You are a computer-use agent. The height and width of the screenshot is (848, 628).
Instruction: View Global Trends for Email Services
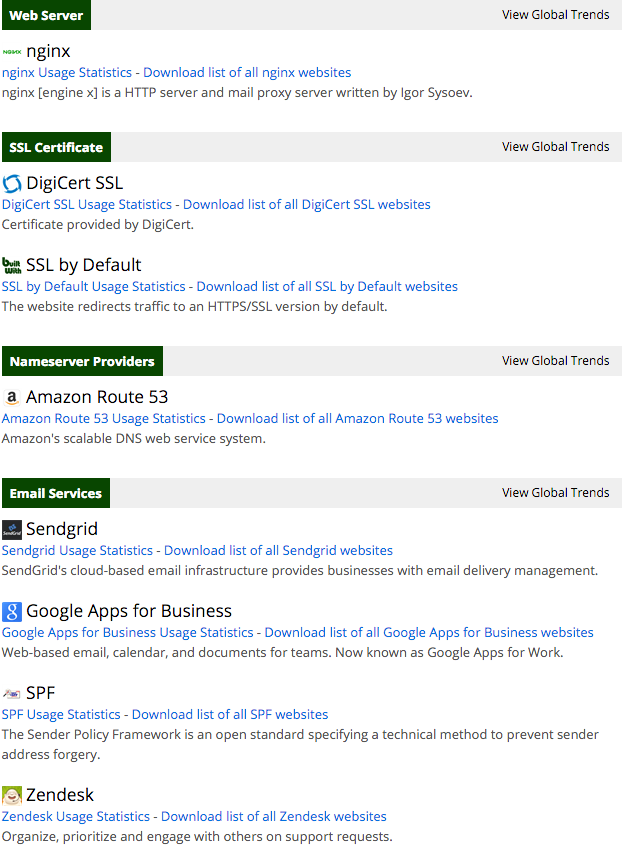click(556, 493)
